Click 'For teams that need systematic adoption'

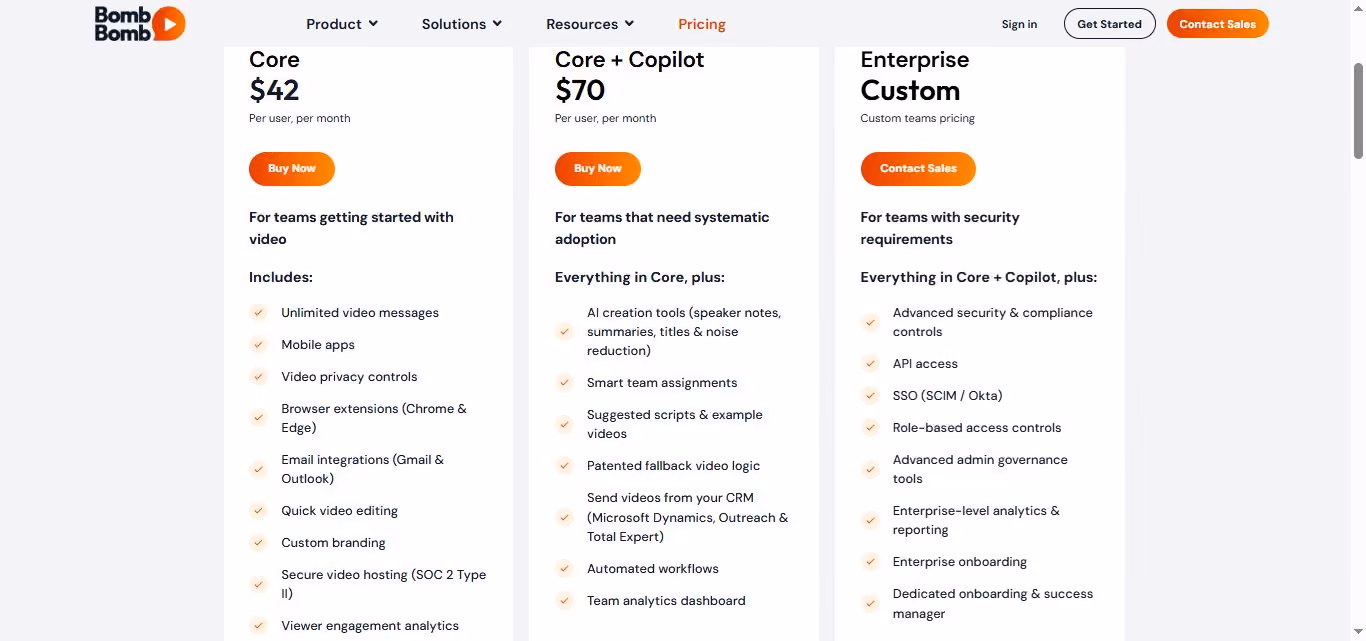662,228
